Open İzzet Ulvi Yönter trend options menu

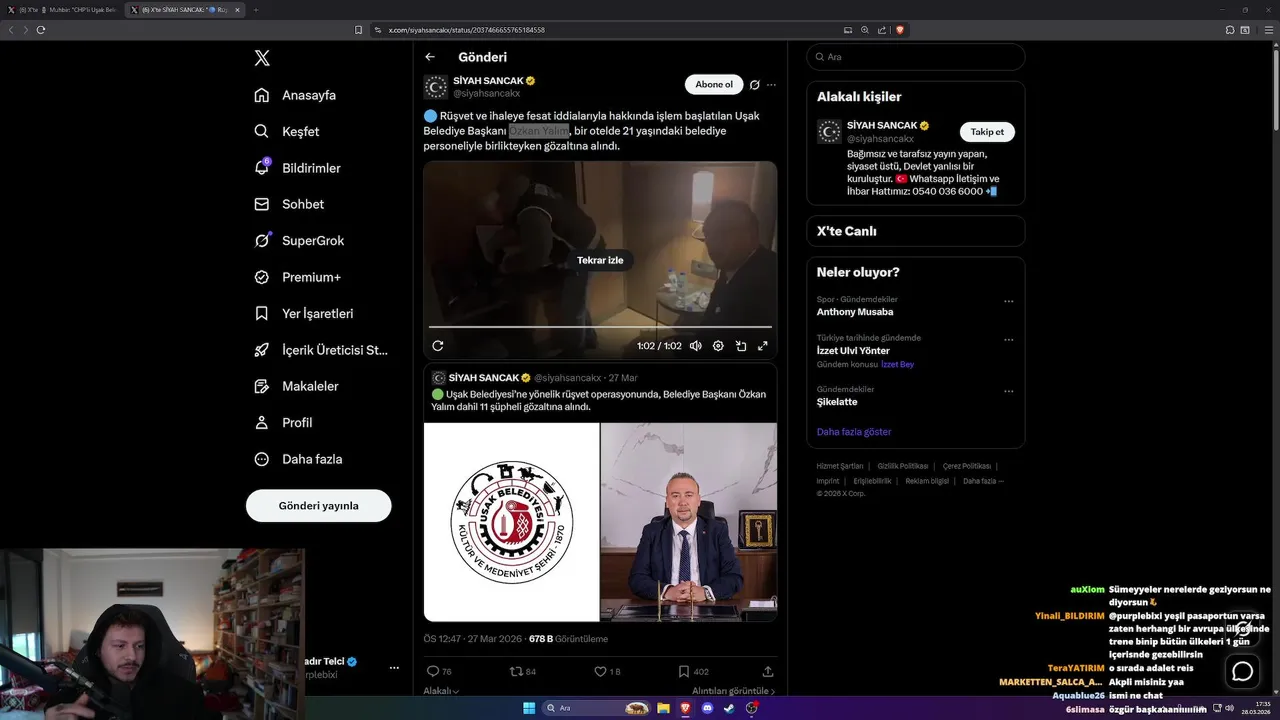pos(1008,339)
